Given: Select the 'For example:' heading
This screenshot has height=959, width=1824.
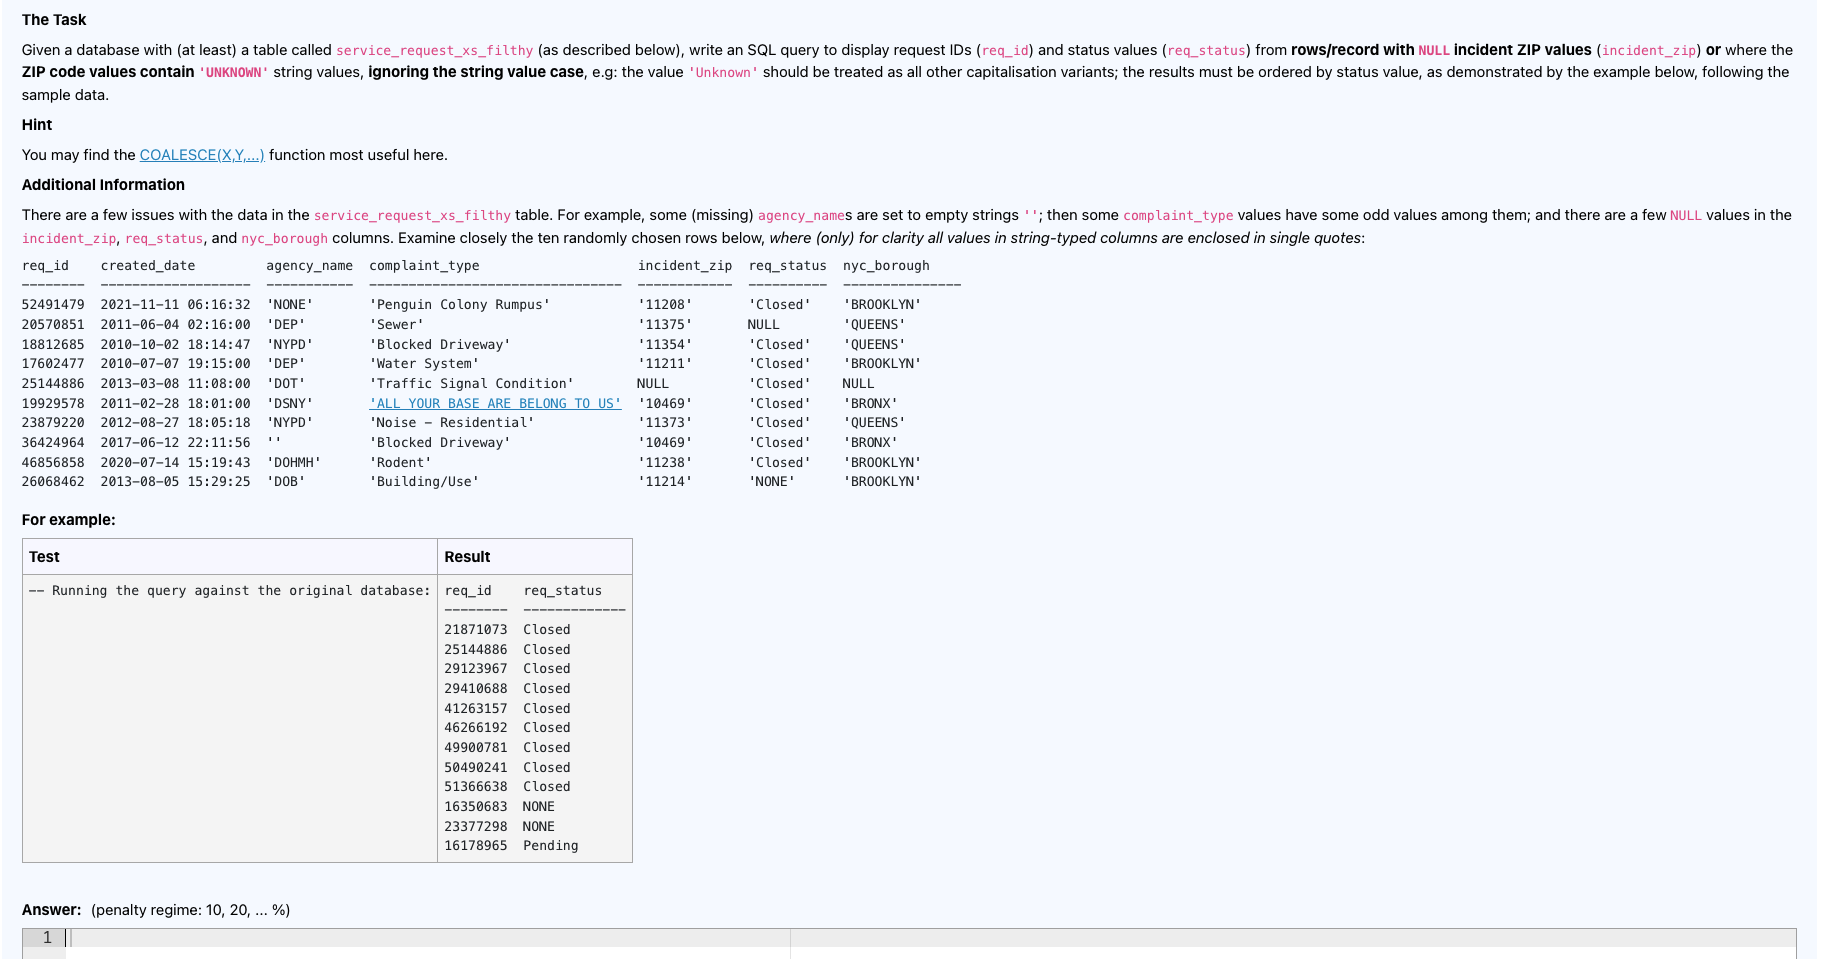Looking at the screenshot, I should pyautogui.click(x=68, y=520).
